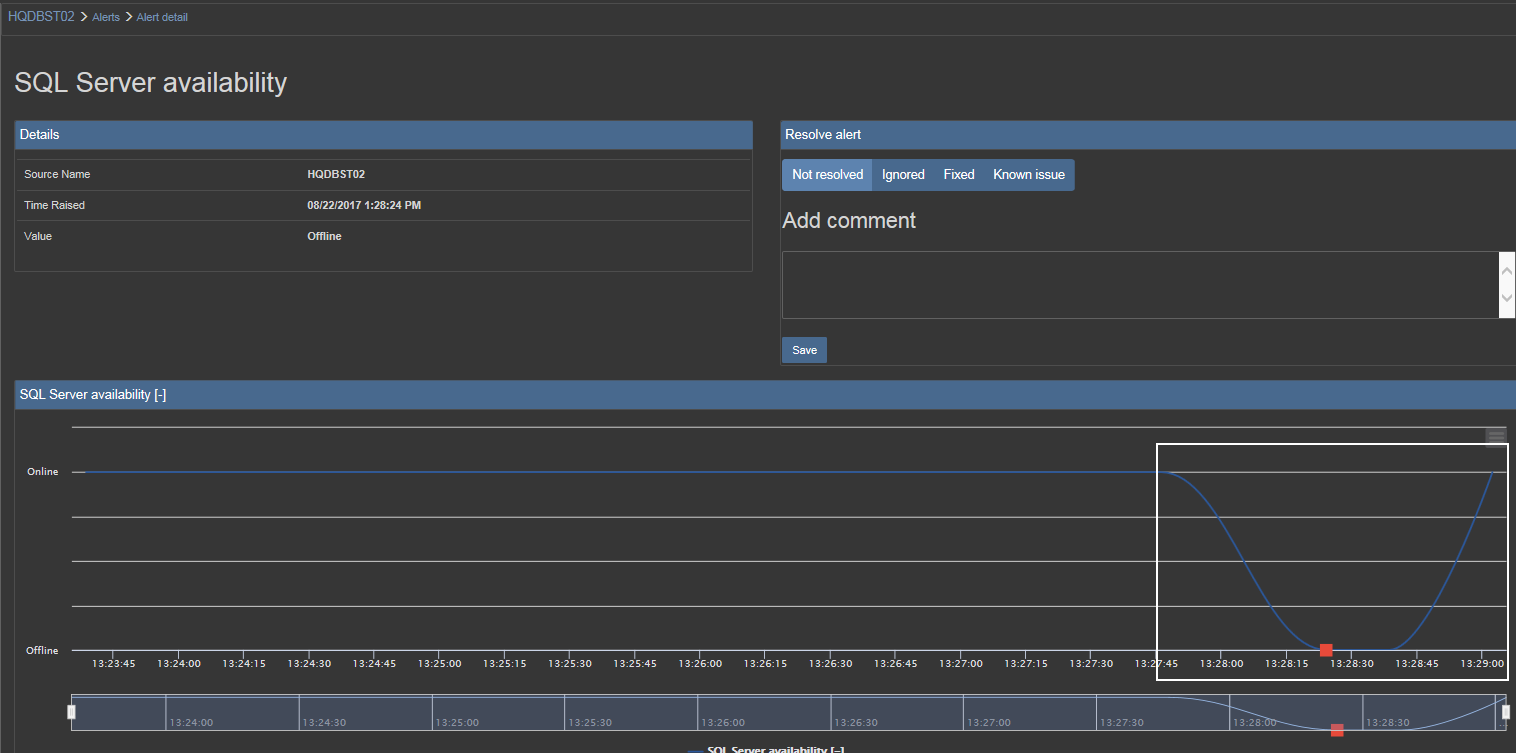The height and width of the screenshot is (753, 1516).
Task: Click the right handle of the range navigator
Action: click(1506, 712)
